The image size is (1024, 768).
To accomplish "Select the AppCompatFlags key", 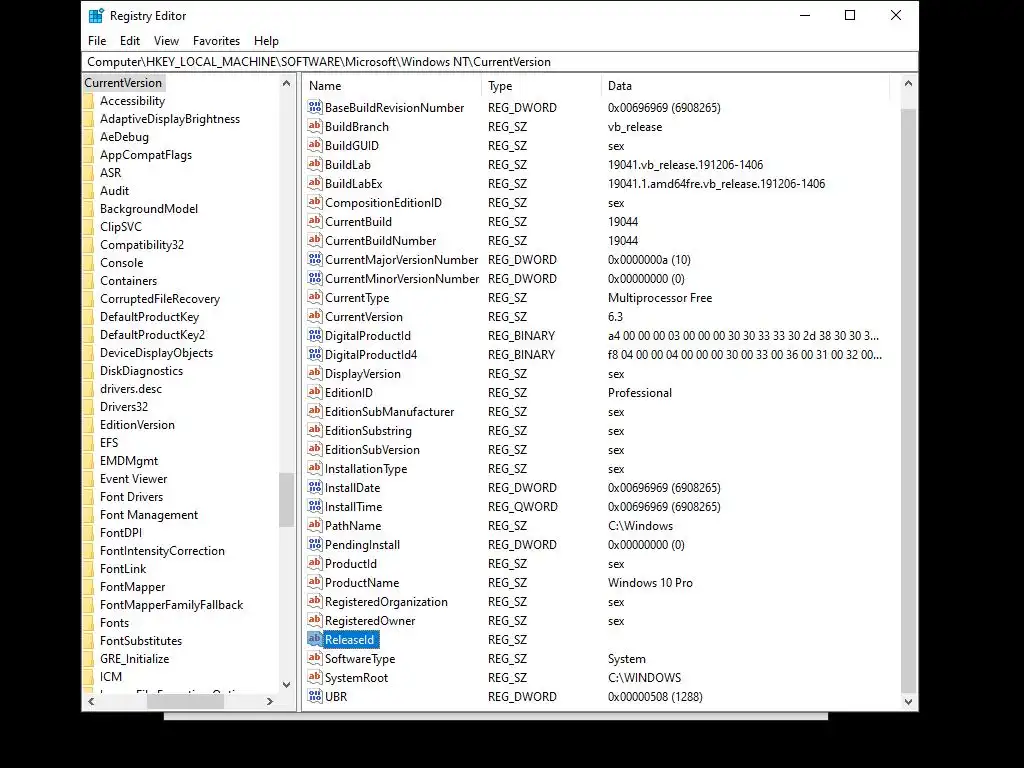I will tap(146, 155).
